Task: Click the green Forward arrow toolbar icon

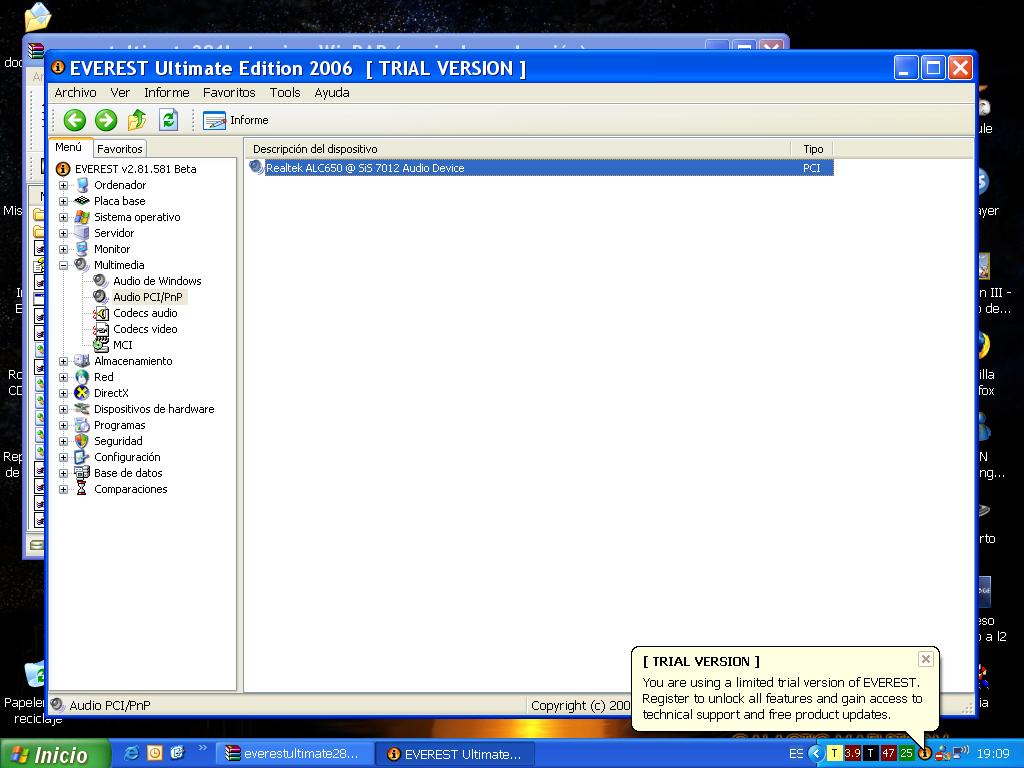Action: tap(106, 120)
